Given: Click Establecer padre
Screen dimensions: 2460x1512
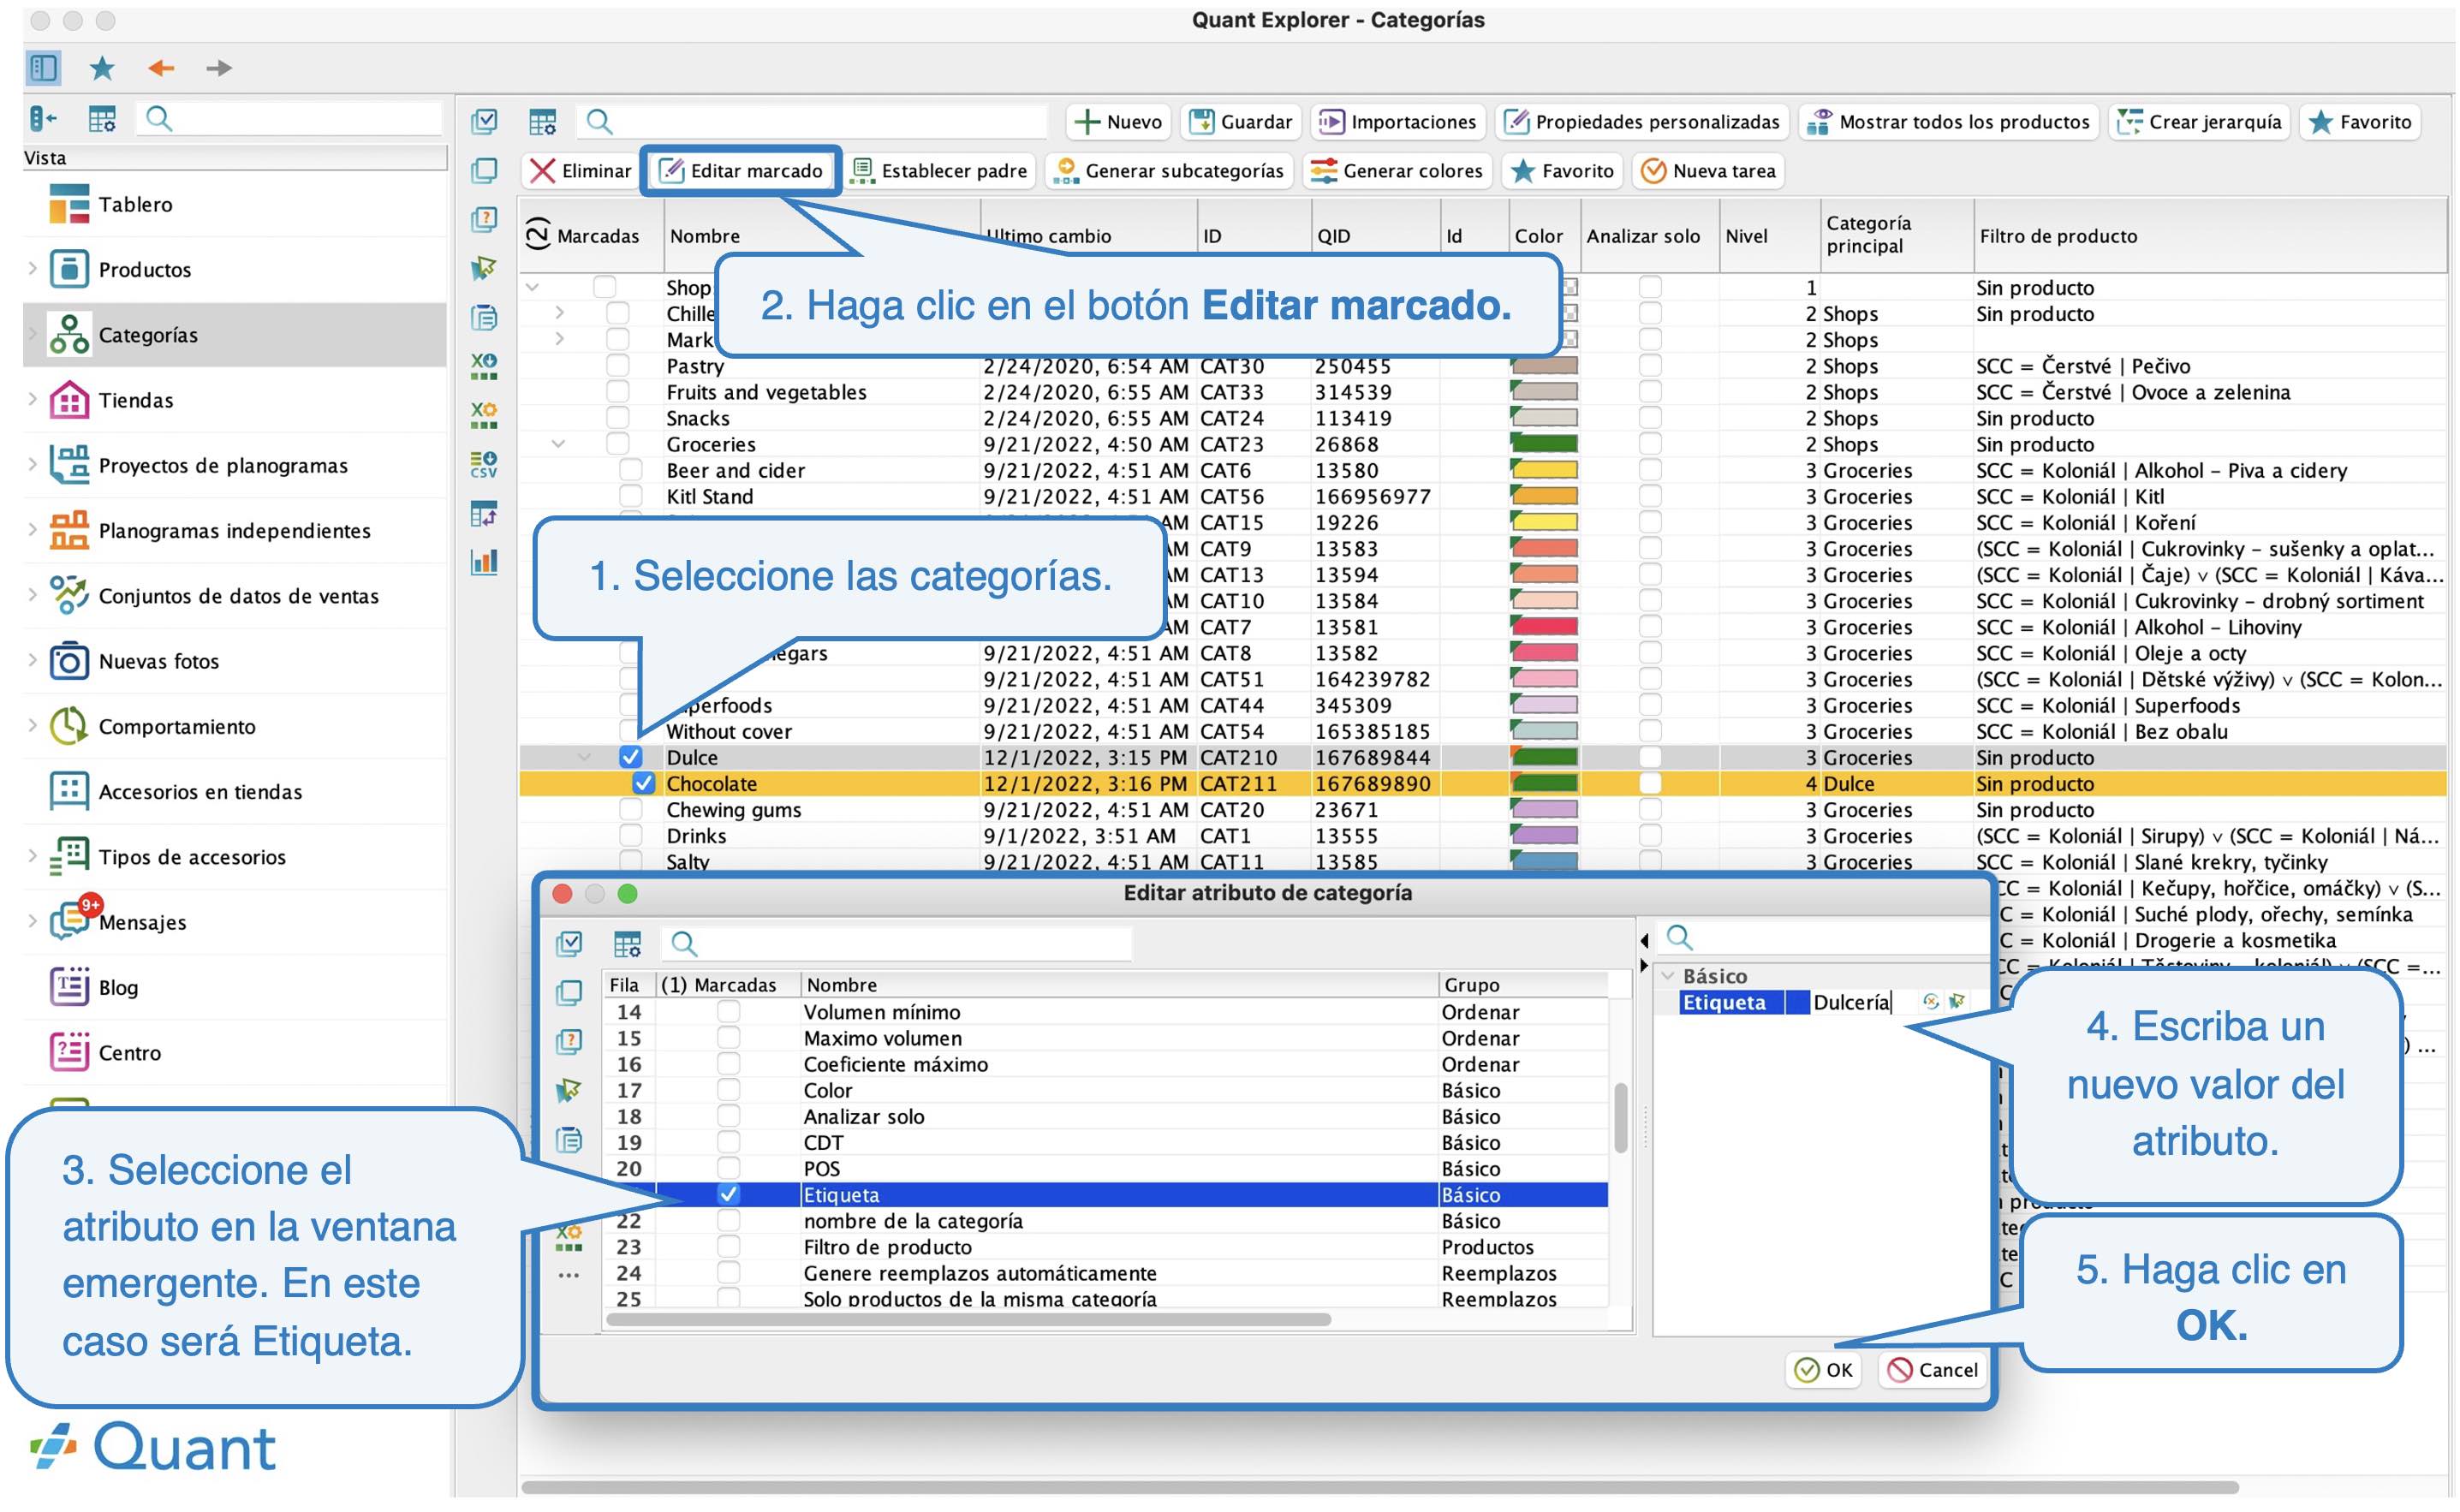Looking at the screenshot, I should pyautogui.click(x=939, y=171).
